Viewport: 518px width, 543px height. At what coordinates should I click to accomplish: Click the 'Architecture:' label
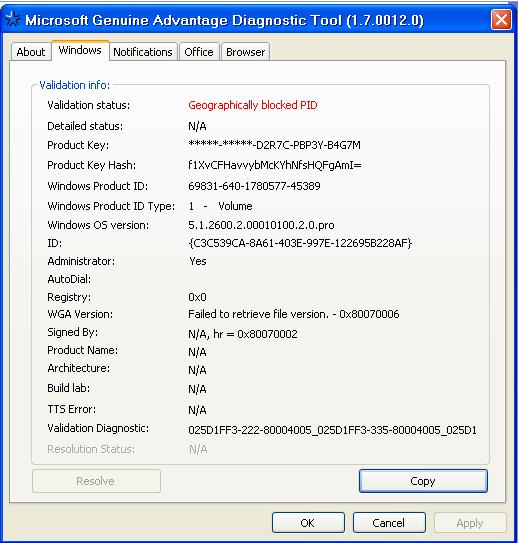[79, 368]
